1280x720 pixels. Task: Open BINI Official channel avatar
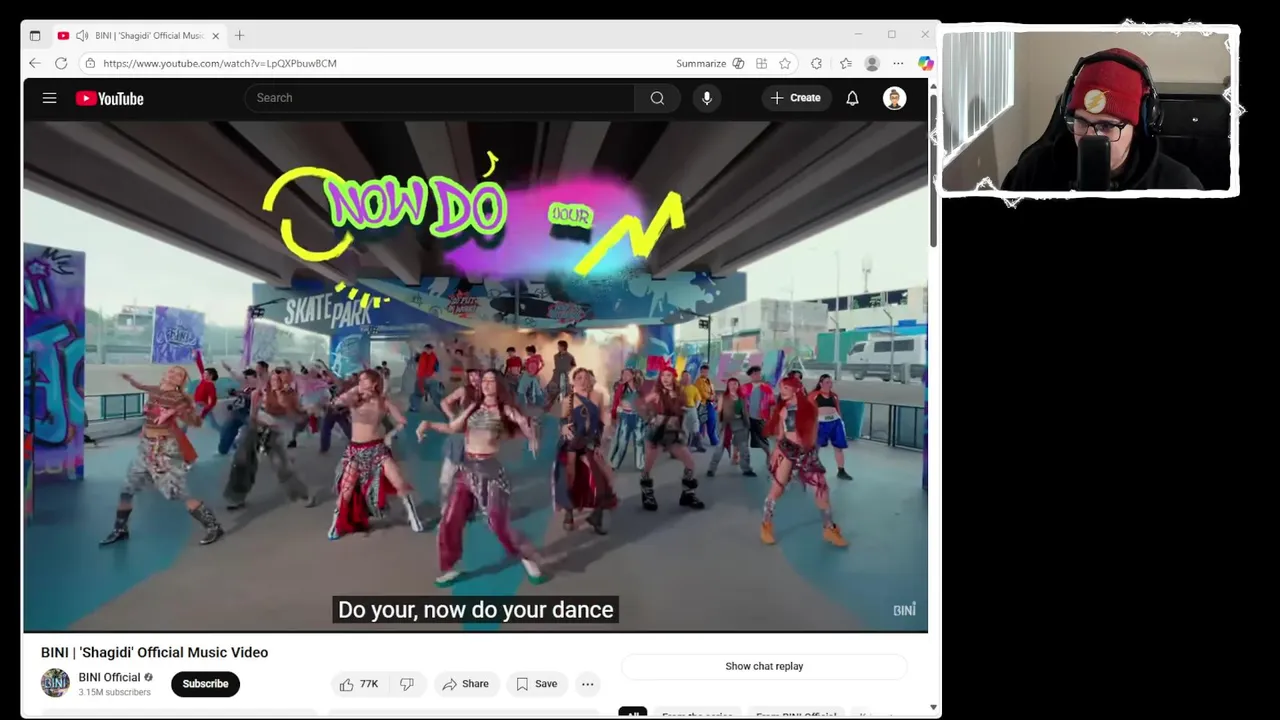coord(55,683)
